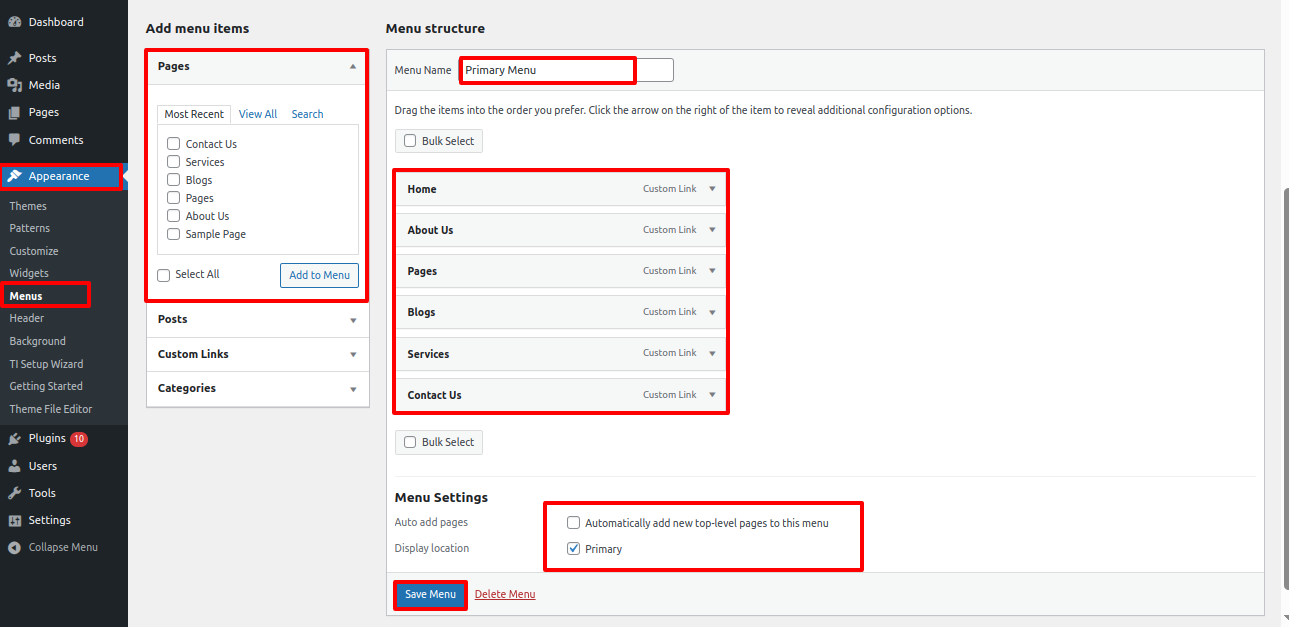The image size is (1289, 627).
Task: Uncheck the Primary display location
Action: [573, 549]
